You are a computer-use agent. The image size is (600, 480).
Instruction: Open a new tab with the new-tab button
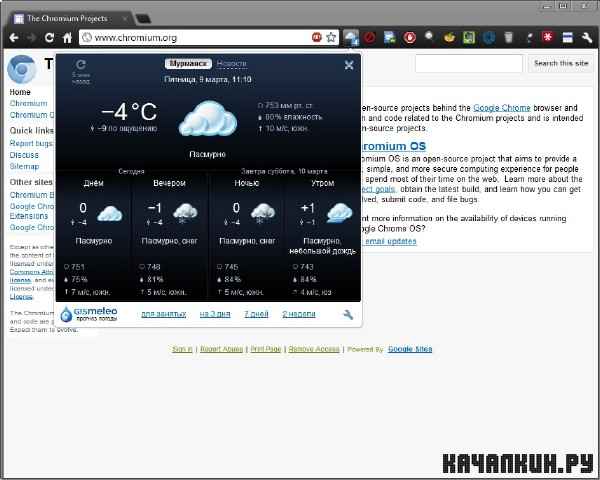(143, 19)
